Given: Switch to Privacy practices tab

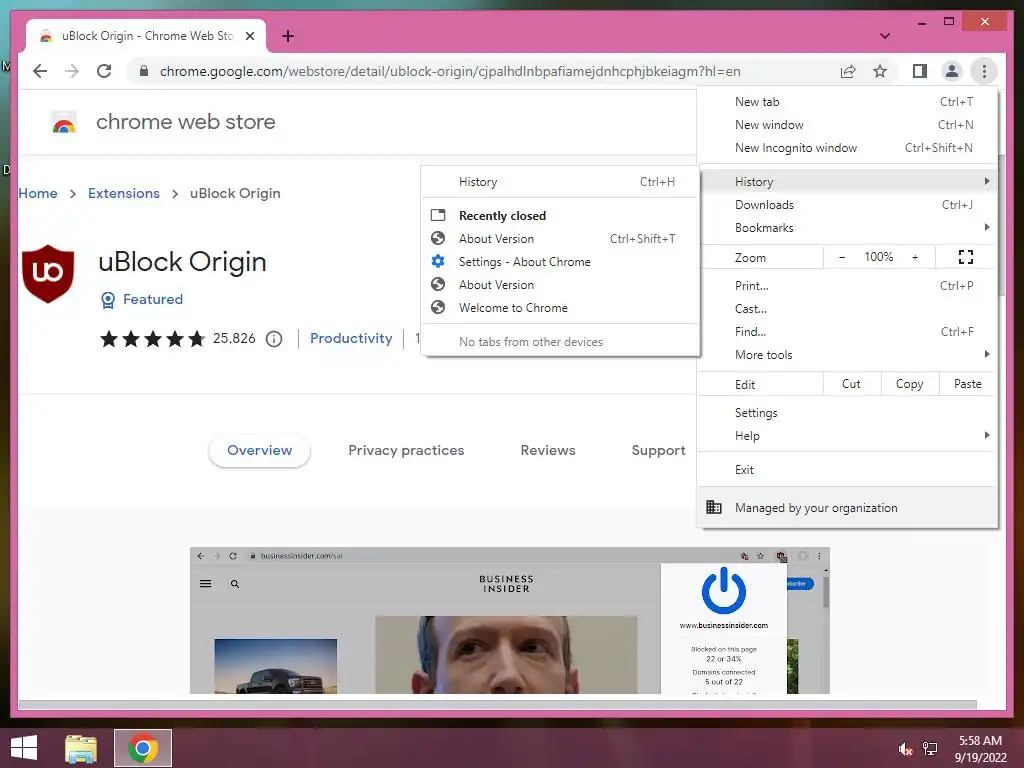Looking at the screenshot, I should coord(406,450).
